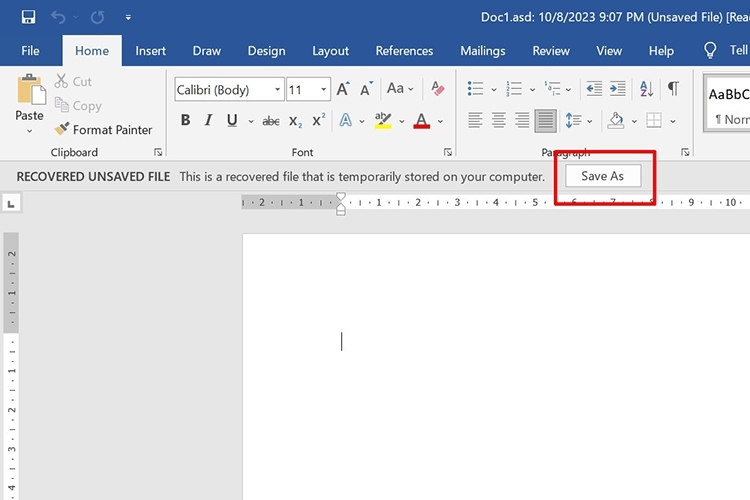Toggle Italic formatting
The height and width of the screenshot is (500, 750).
tap(208, 120)
